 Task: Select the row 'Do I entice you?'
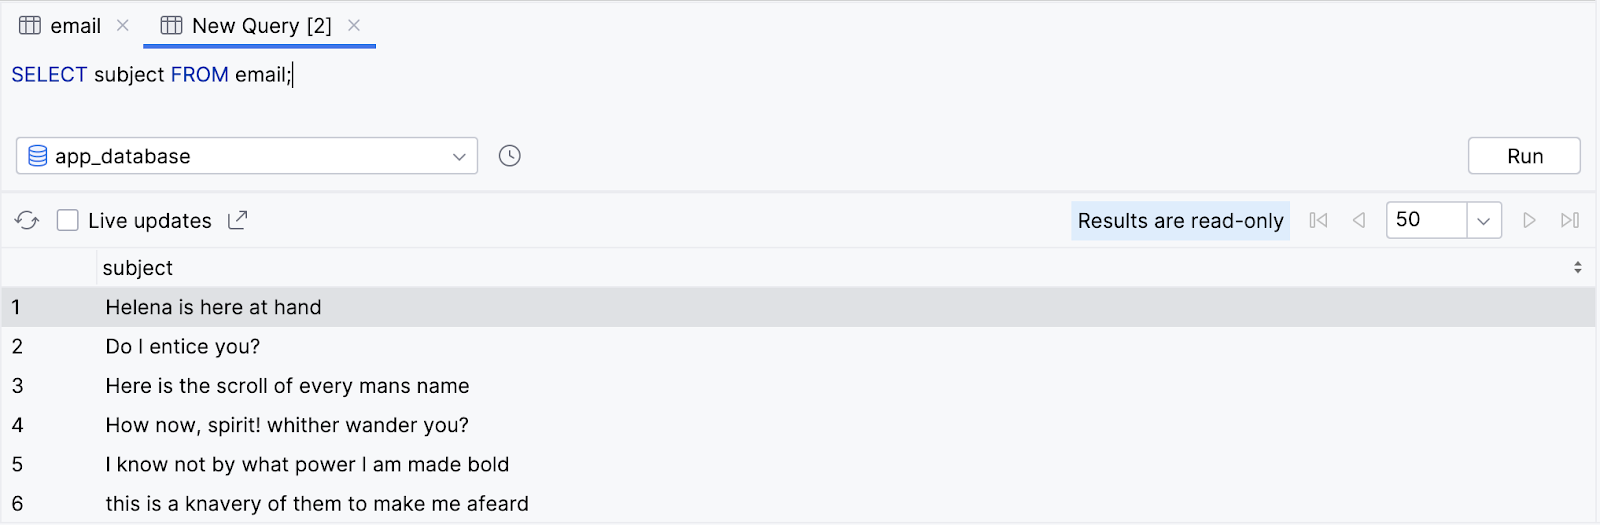pyautogui.click(x=183, y=347)
